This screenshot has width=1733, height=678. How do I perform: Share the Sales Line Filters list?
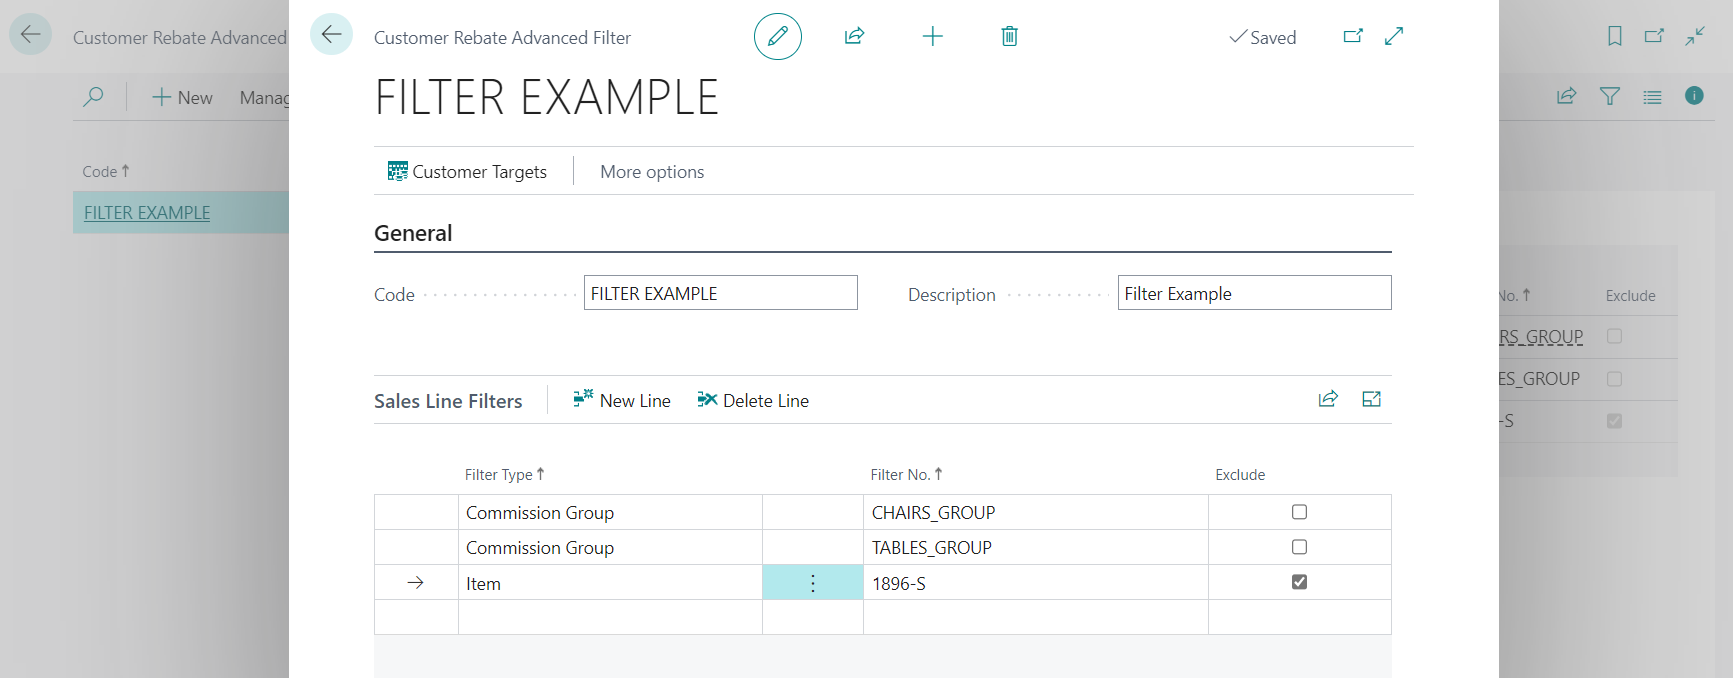pos(1328,399)
